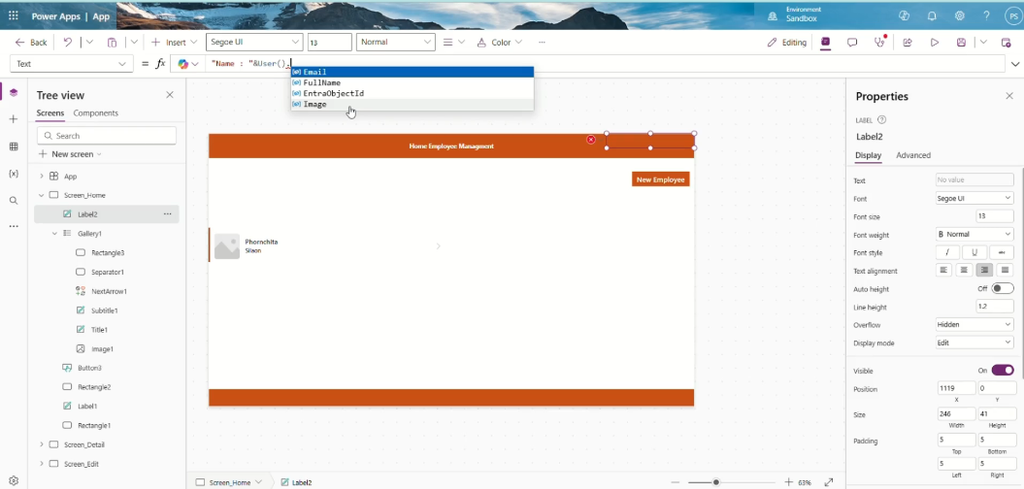Open the Color picker in the toolbar
Image resolution: width=1024 pixels, height=489 pixels.
click(500, 42)
